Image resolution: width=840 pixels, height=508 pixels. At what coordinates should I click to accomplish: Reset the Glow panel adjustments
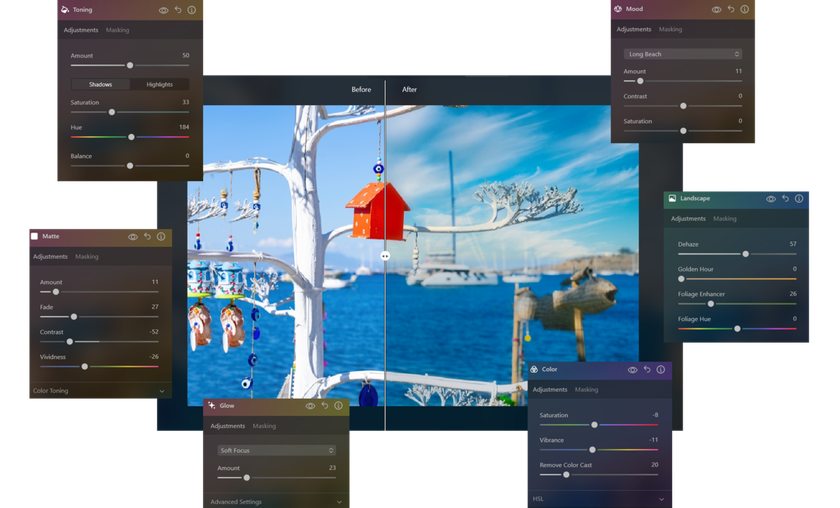pyautogui.click(x=325, y=406)
